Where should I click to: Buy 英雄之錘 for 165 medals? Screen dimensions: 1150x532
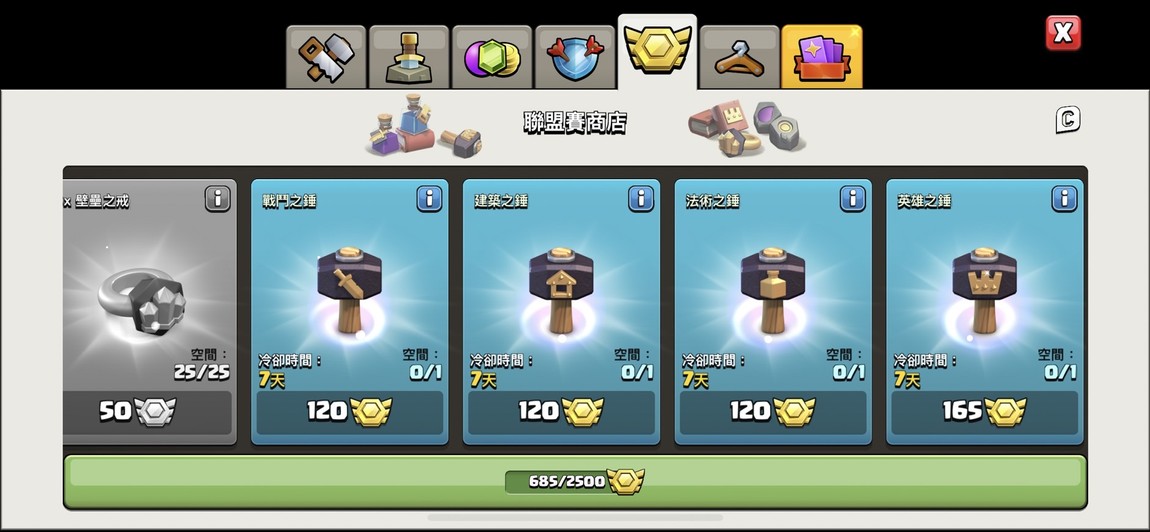point(985,412)
